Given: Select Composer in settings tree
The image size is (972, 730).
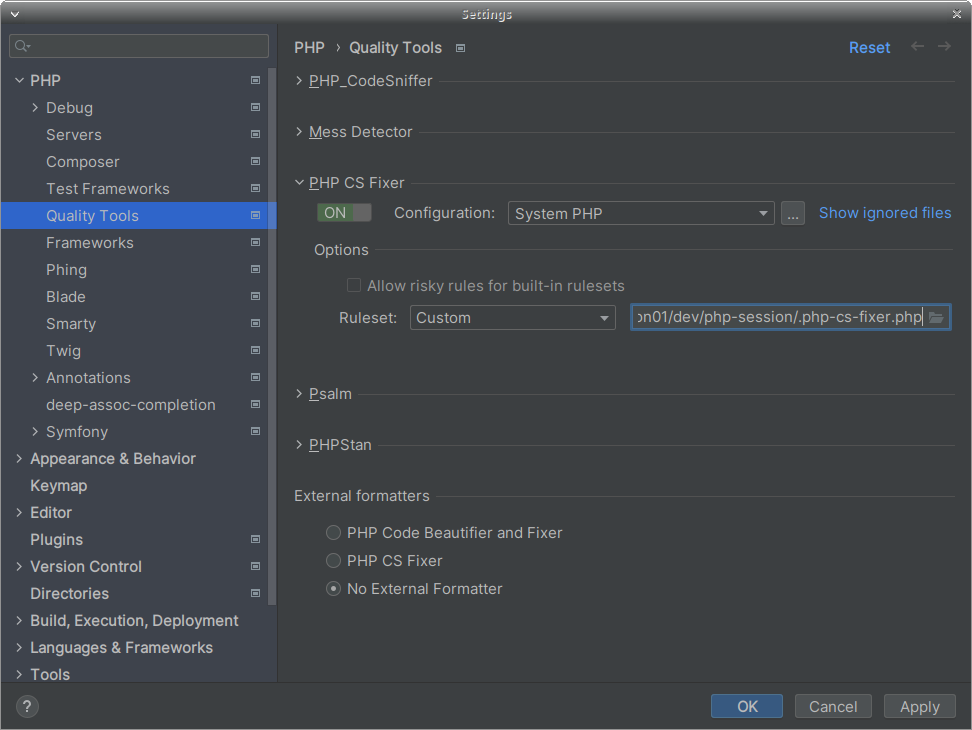Looking at the screenshot, I should coord(82,162).
